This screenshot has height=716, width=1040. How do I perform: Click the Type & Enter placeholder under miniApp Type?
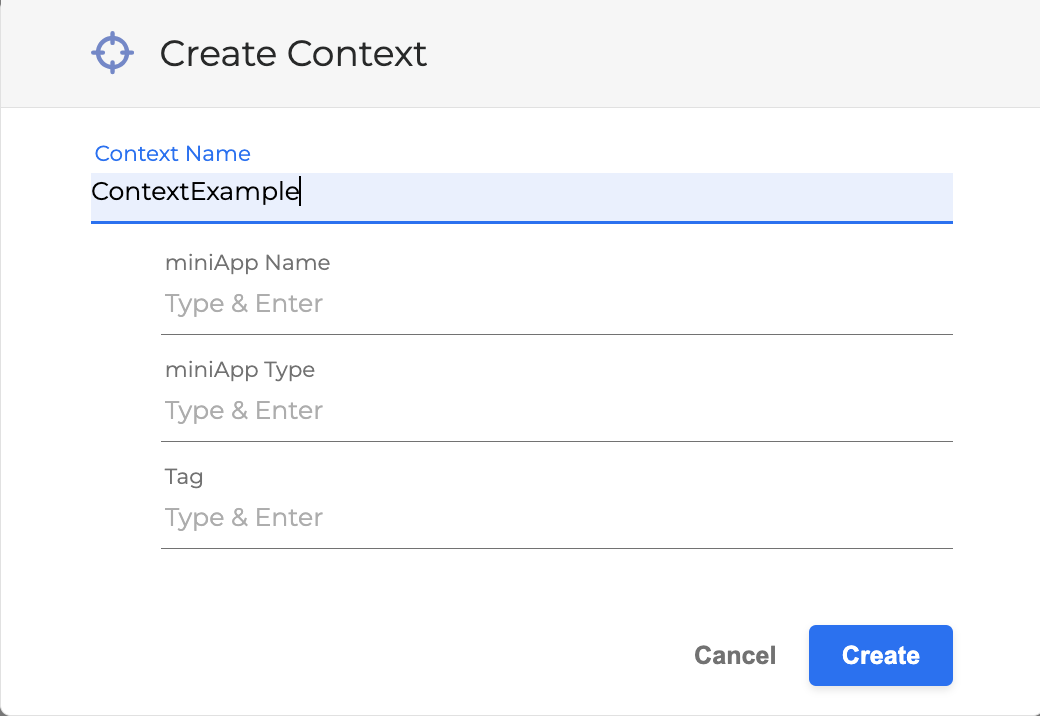click(x=244, y=410)
